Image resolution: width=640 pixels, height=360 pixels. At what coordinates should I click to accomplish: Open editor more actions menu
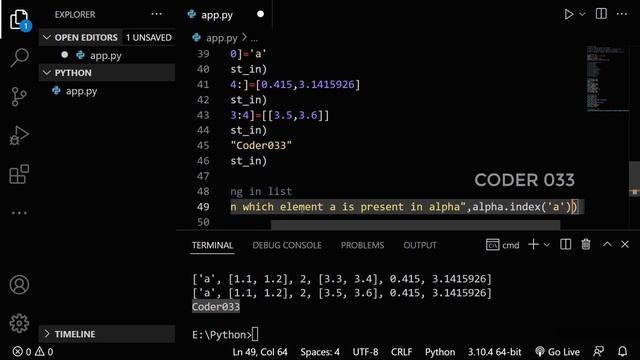click(622, 14)
